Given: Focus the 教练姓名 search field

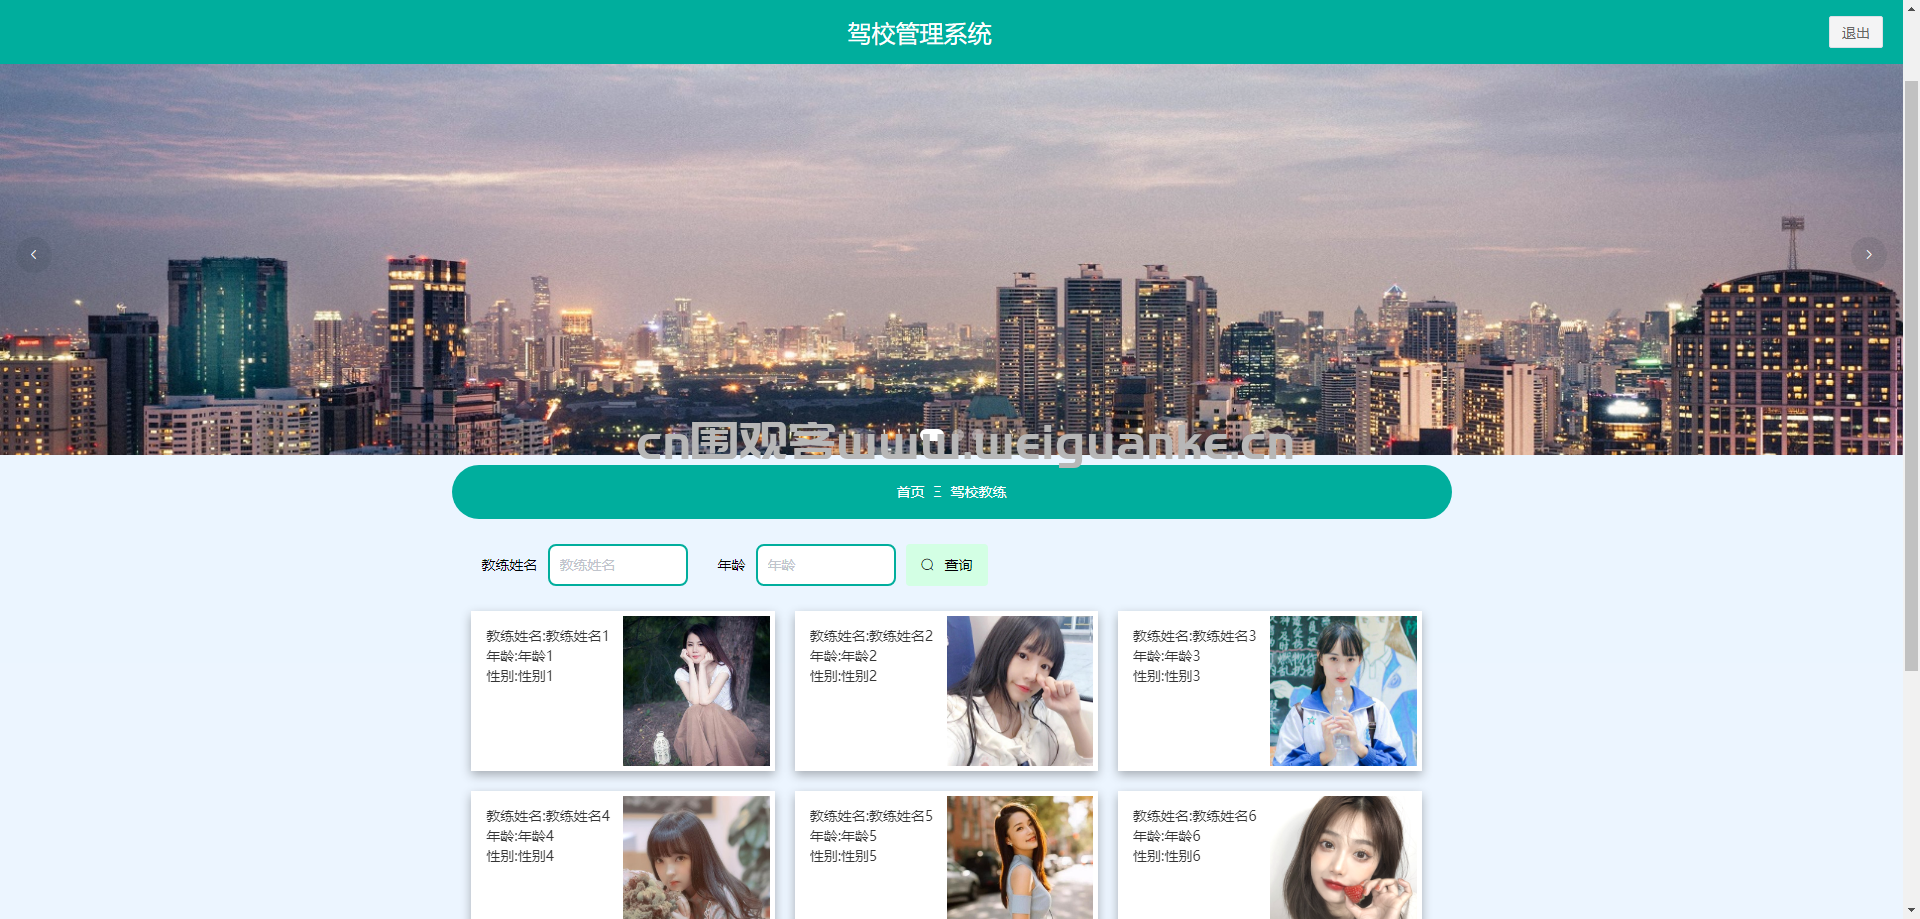Looking at the screenshot, I should [x=618, y=565].
